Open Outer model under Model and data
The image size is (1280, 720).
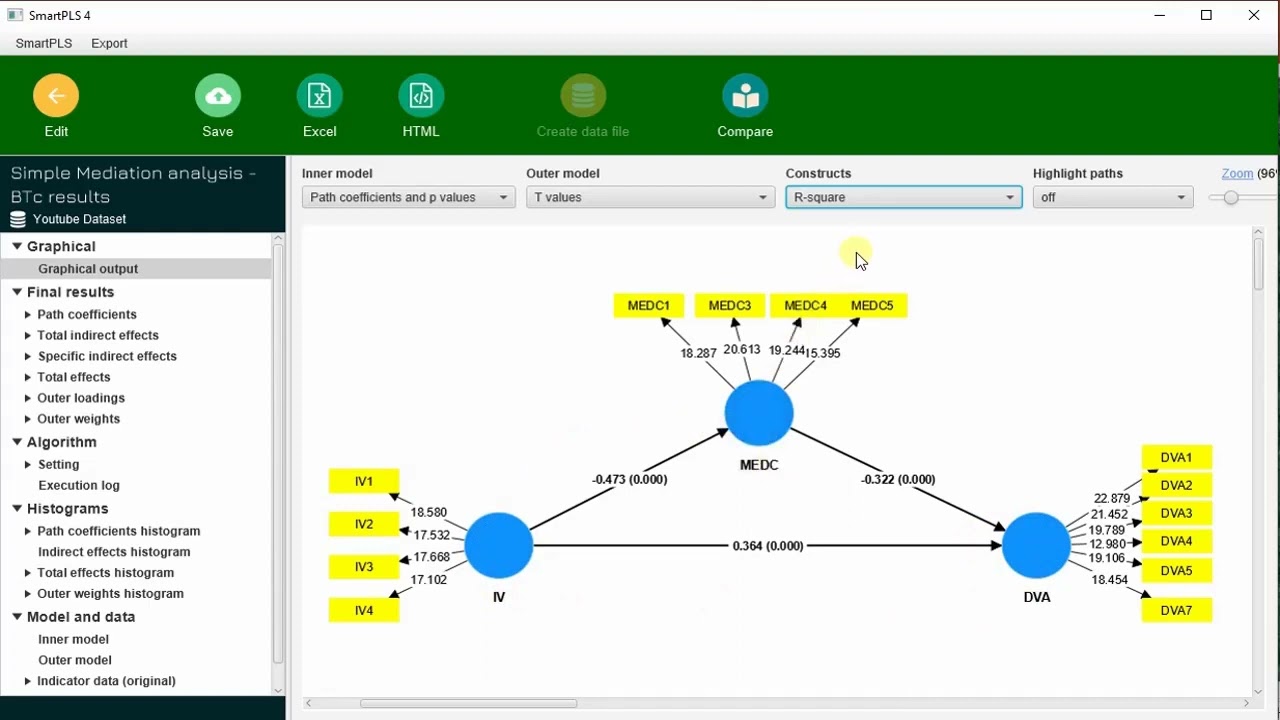click(75, 660)
